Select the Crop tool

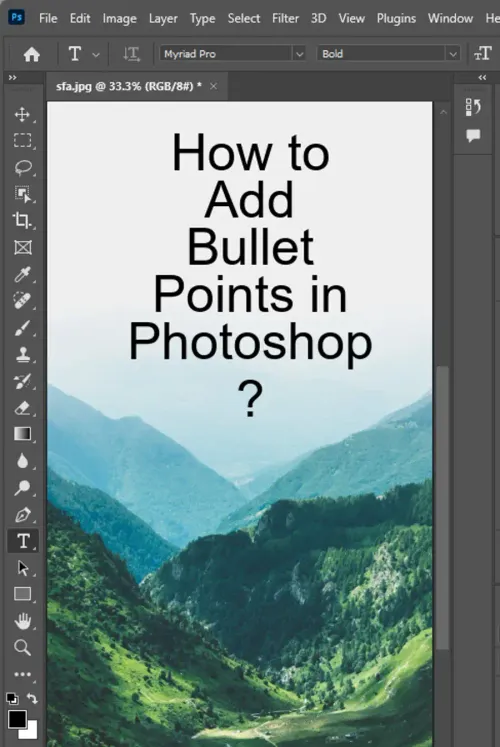22,220
